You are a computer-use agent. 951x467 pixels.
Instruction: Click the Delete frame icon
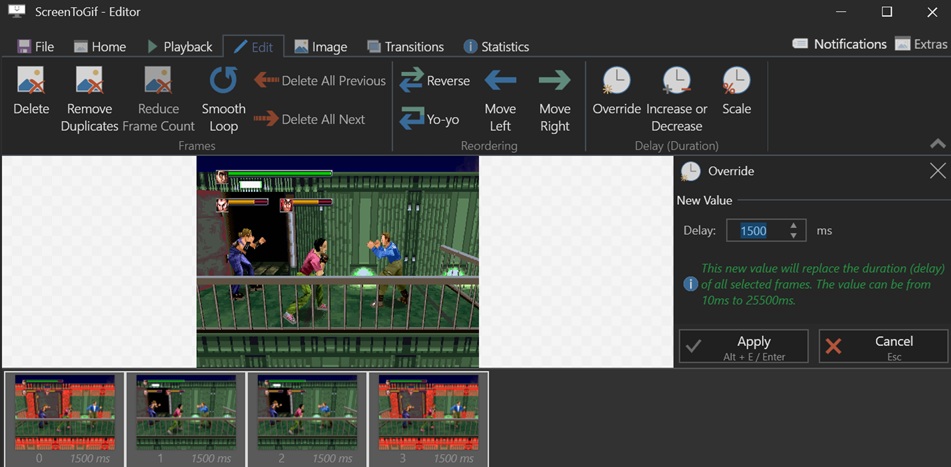click(31, 80)
